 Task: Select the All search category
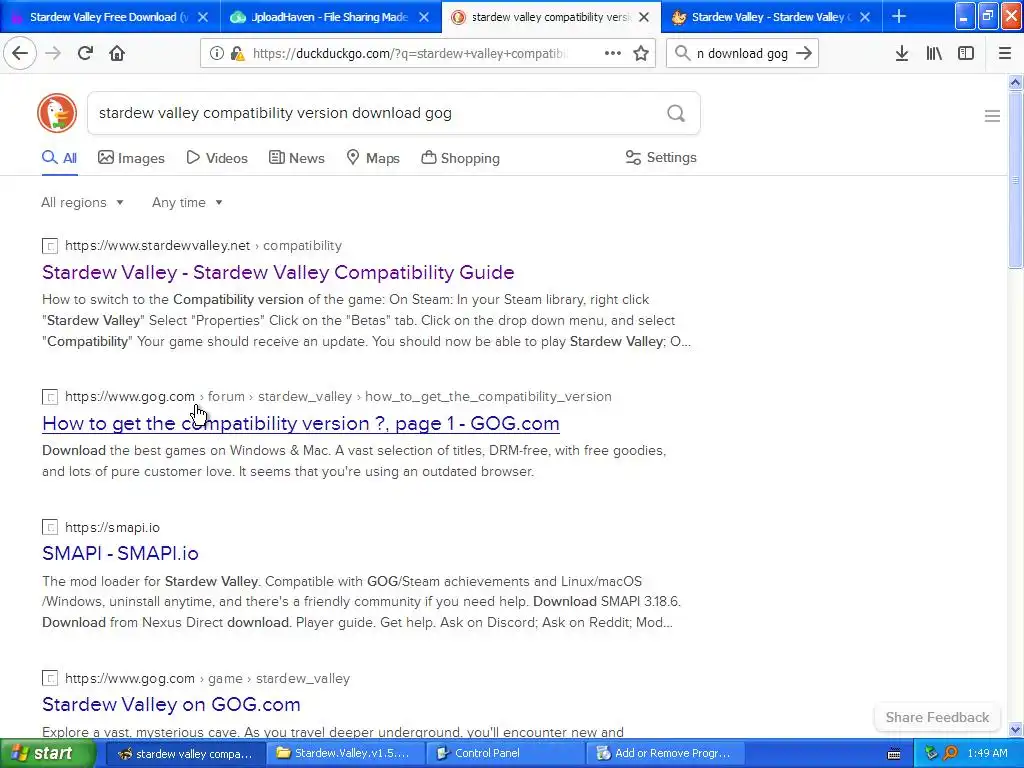[59, 158]
